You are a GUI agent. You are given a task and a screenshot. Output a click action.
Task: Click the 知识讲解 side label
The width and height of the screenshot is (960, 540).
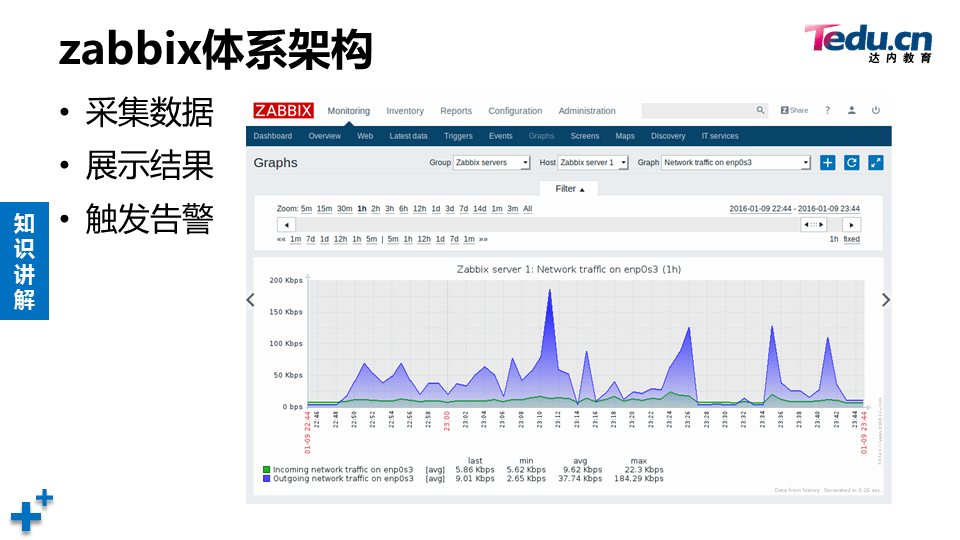point(24,261)
